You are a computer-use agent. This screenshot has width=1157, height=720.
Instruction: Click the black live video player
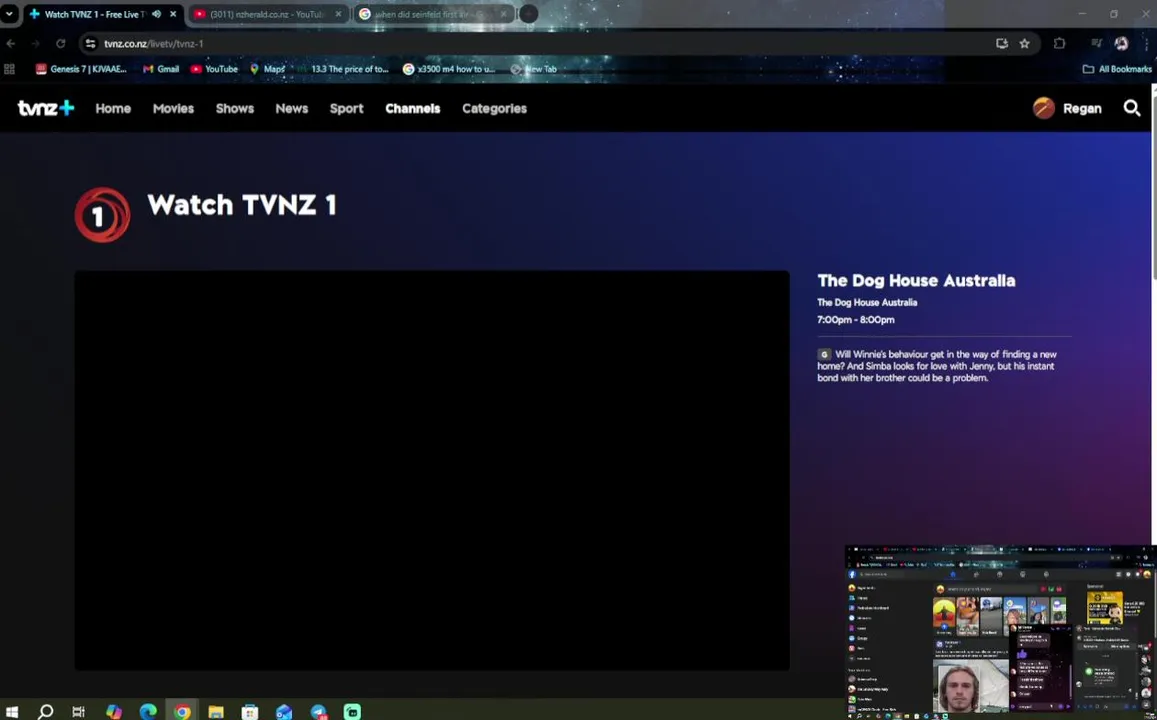[x=432, y=470]
